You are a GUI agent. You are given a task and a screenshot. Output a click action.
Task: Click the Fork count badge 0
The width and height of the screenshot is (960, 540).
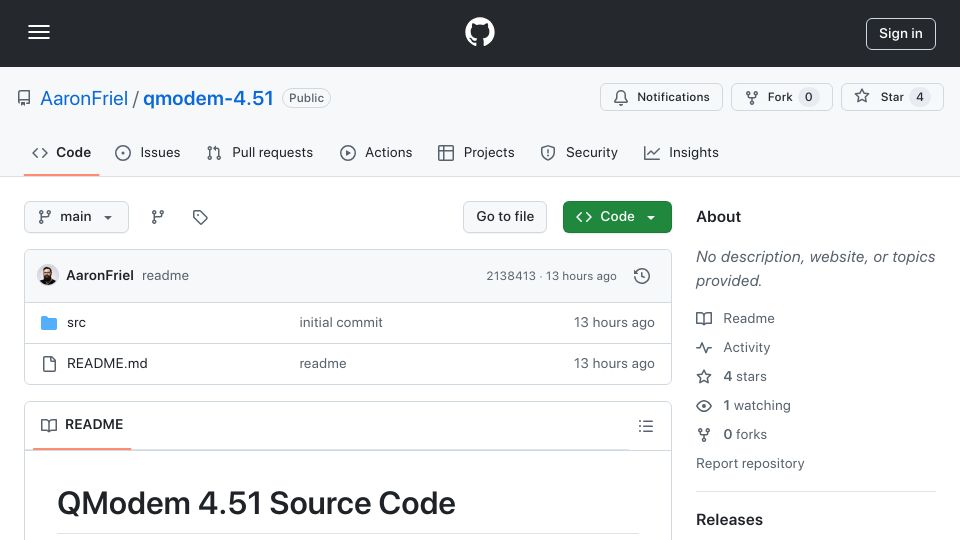click(808, 97)
